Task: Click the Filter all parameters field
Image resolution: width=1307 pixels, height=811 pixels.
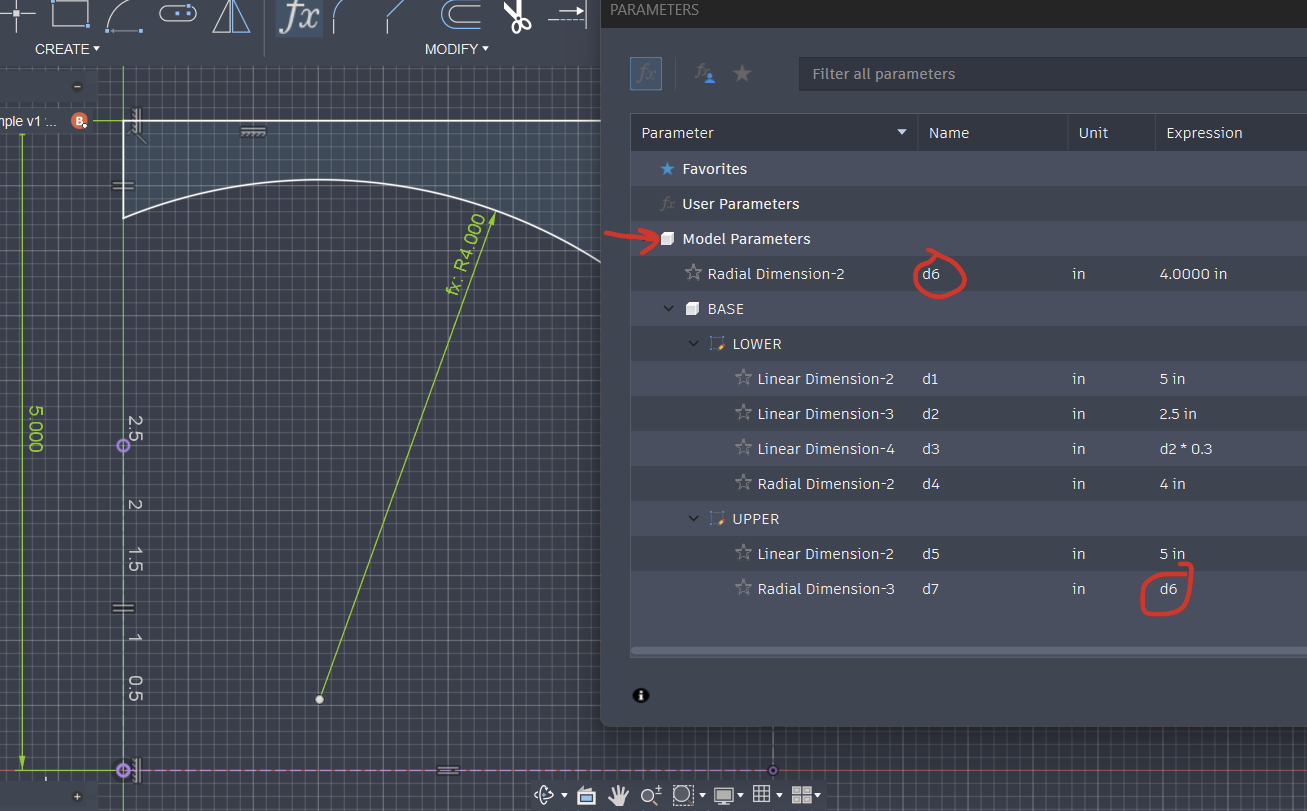Action: click(1052, 74)
